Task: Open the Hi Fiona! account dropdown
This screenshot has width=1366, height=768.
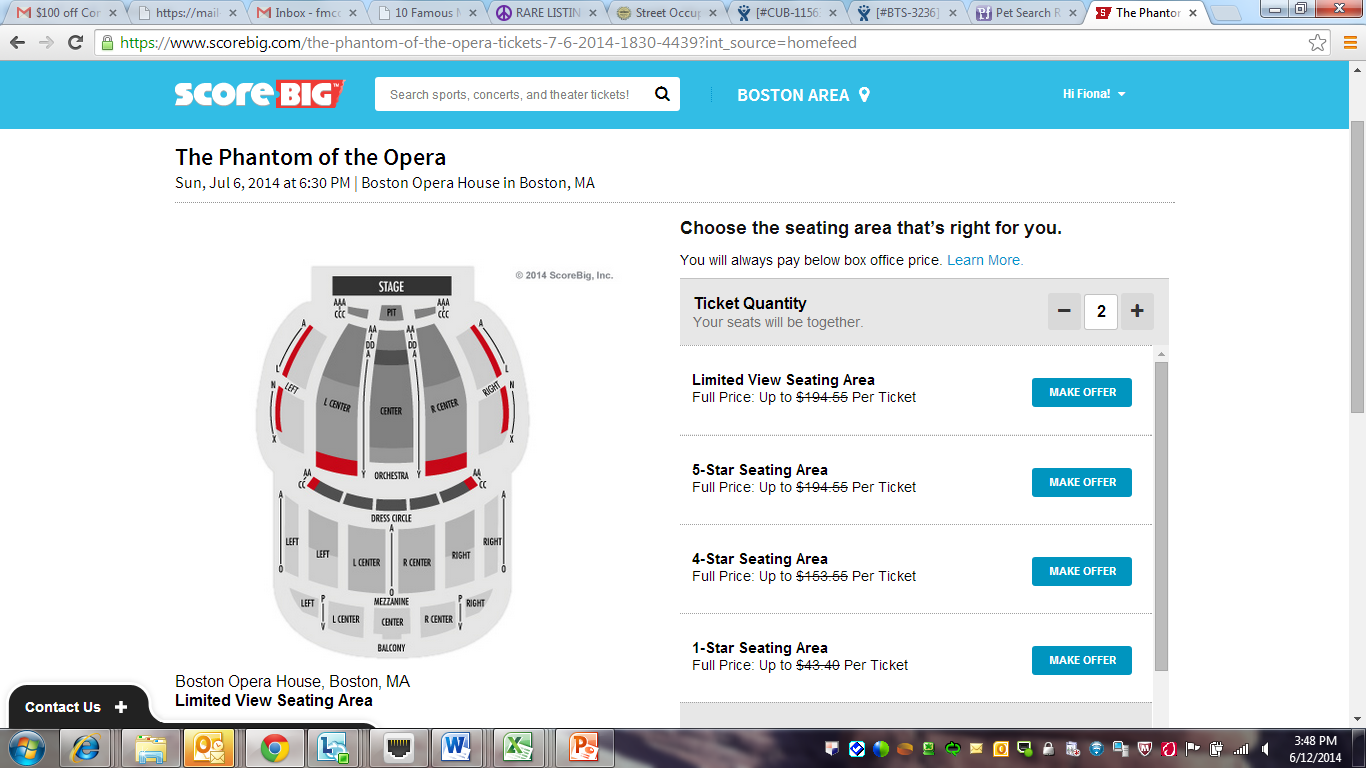Action: pos(1094,94)
